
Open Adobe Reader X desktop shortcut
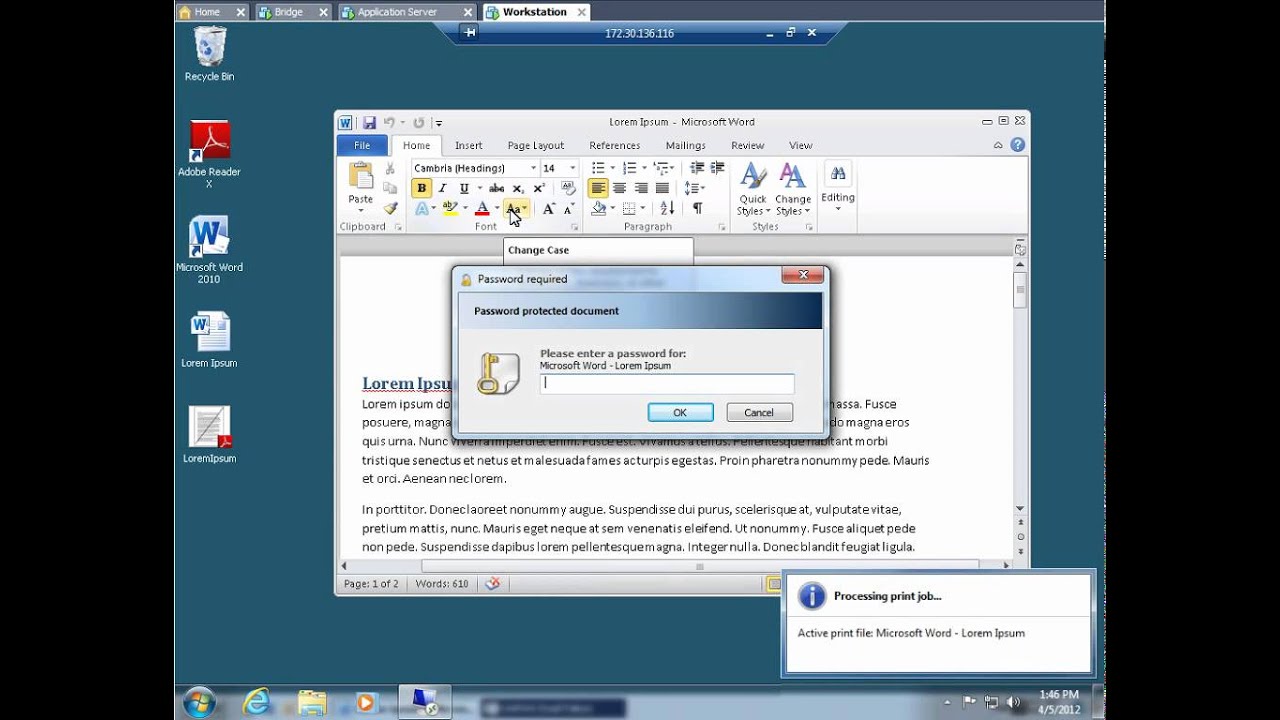click(209, 153)
